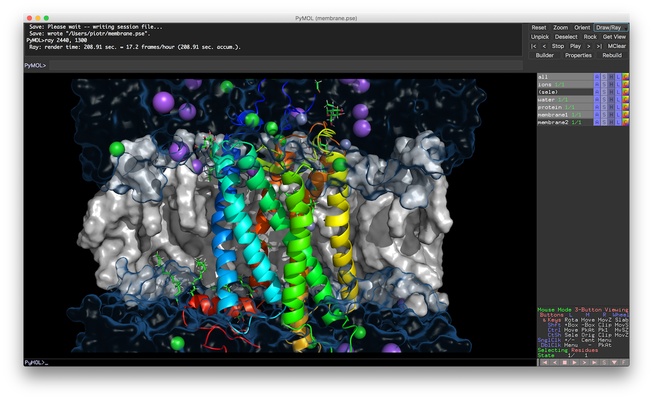This screenshot has width=653, height=400.
Task: Click the Get View button
Action: tap(614, 37)
